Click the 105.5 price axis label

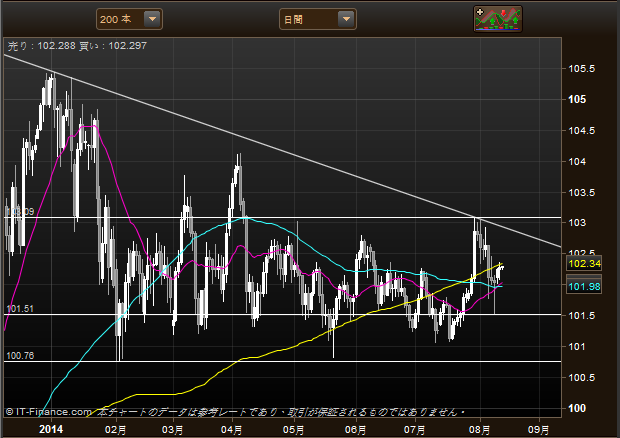coord(581,69)
